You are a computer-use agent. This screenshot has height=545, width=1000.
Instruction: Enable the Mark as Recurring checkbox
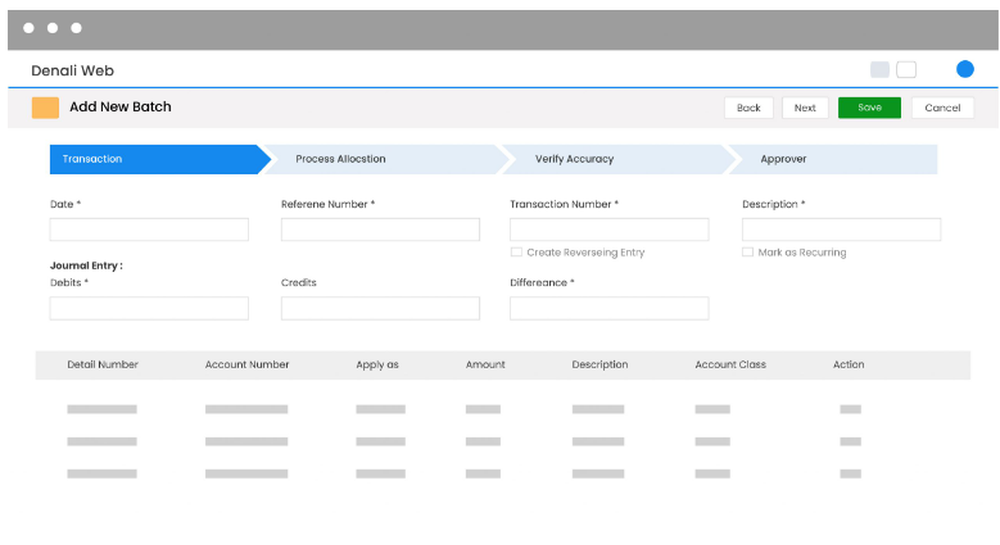[747, 252]
